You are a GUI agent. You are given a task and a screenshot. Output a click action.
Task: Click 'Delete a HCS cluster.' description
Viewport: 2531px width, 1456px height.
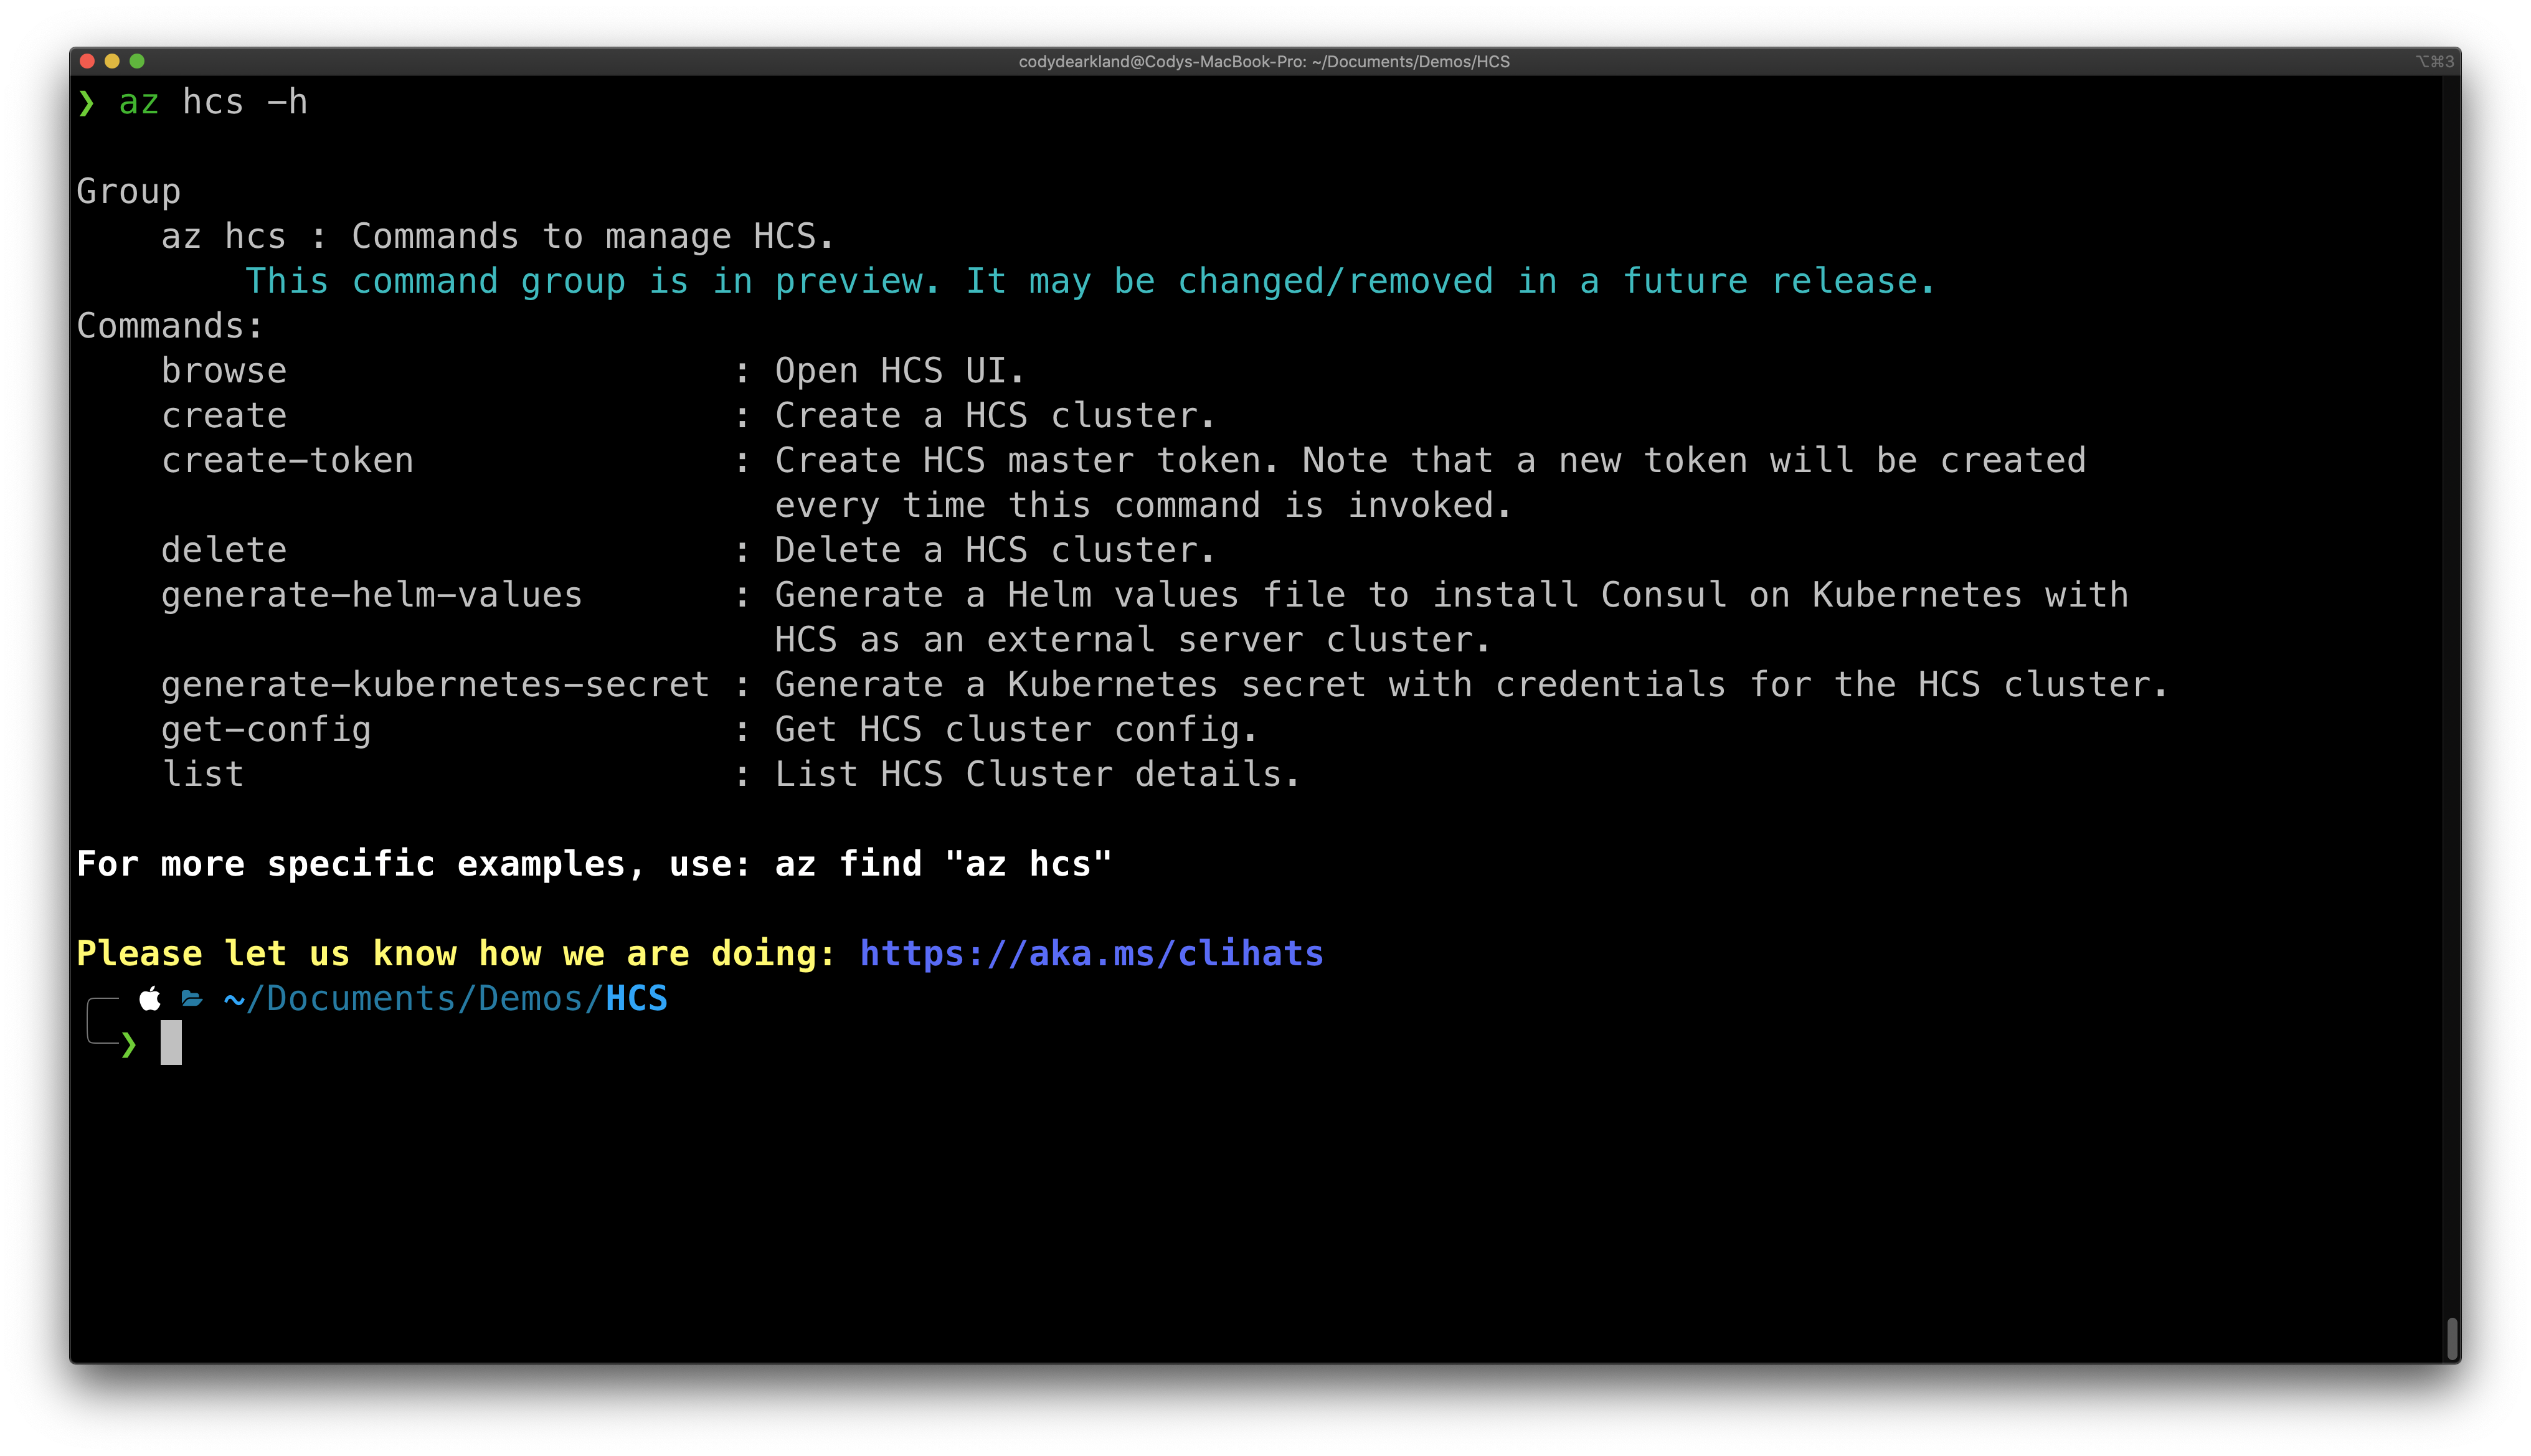[995, 550]
